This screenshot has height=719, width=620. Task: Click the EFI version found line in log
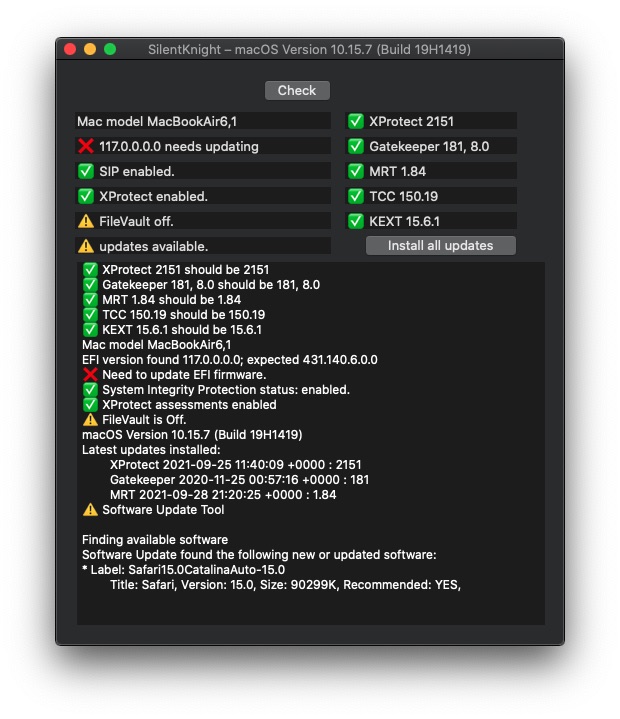tap(229, 360)
